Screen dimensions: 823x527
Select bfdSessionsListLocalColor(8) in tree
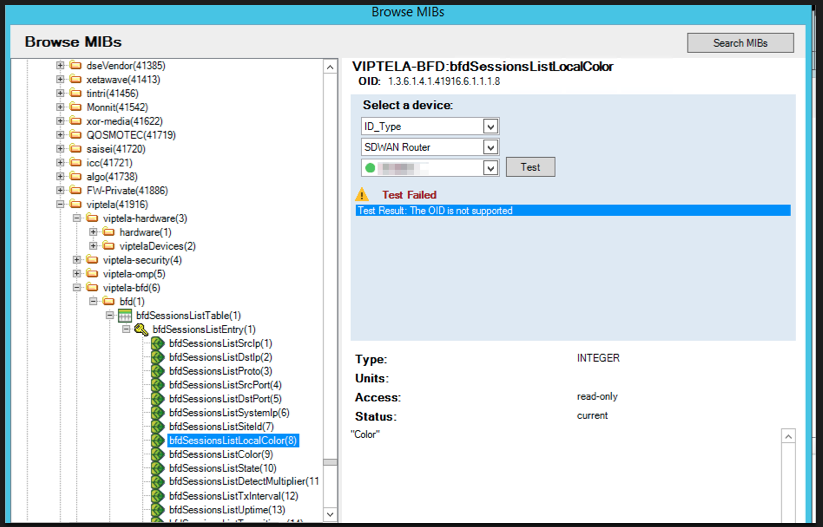coord(233,440)
